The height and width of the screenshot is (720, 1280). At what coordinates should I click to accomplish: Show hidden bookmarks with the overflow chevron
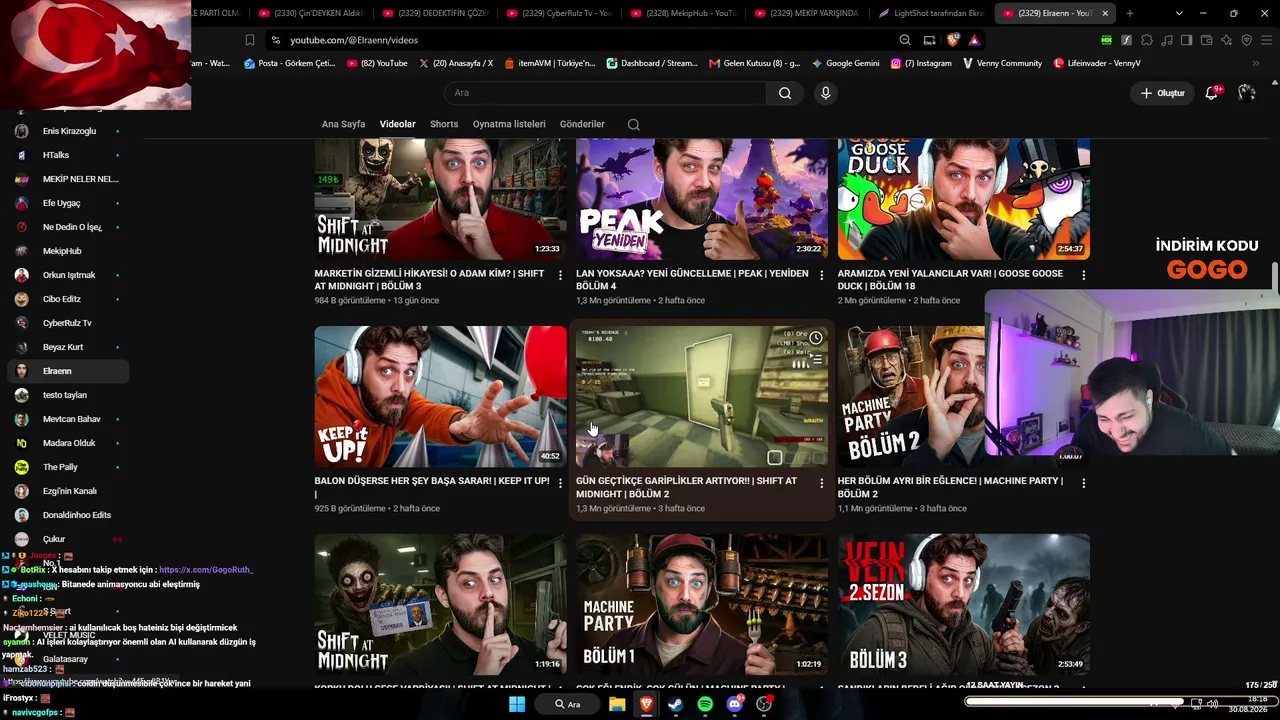tap(1256, 63)
